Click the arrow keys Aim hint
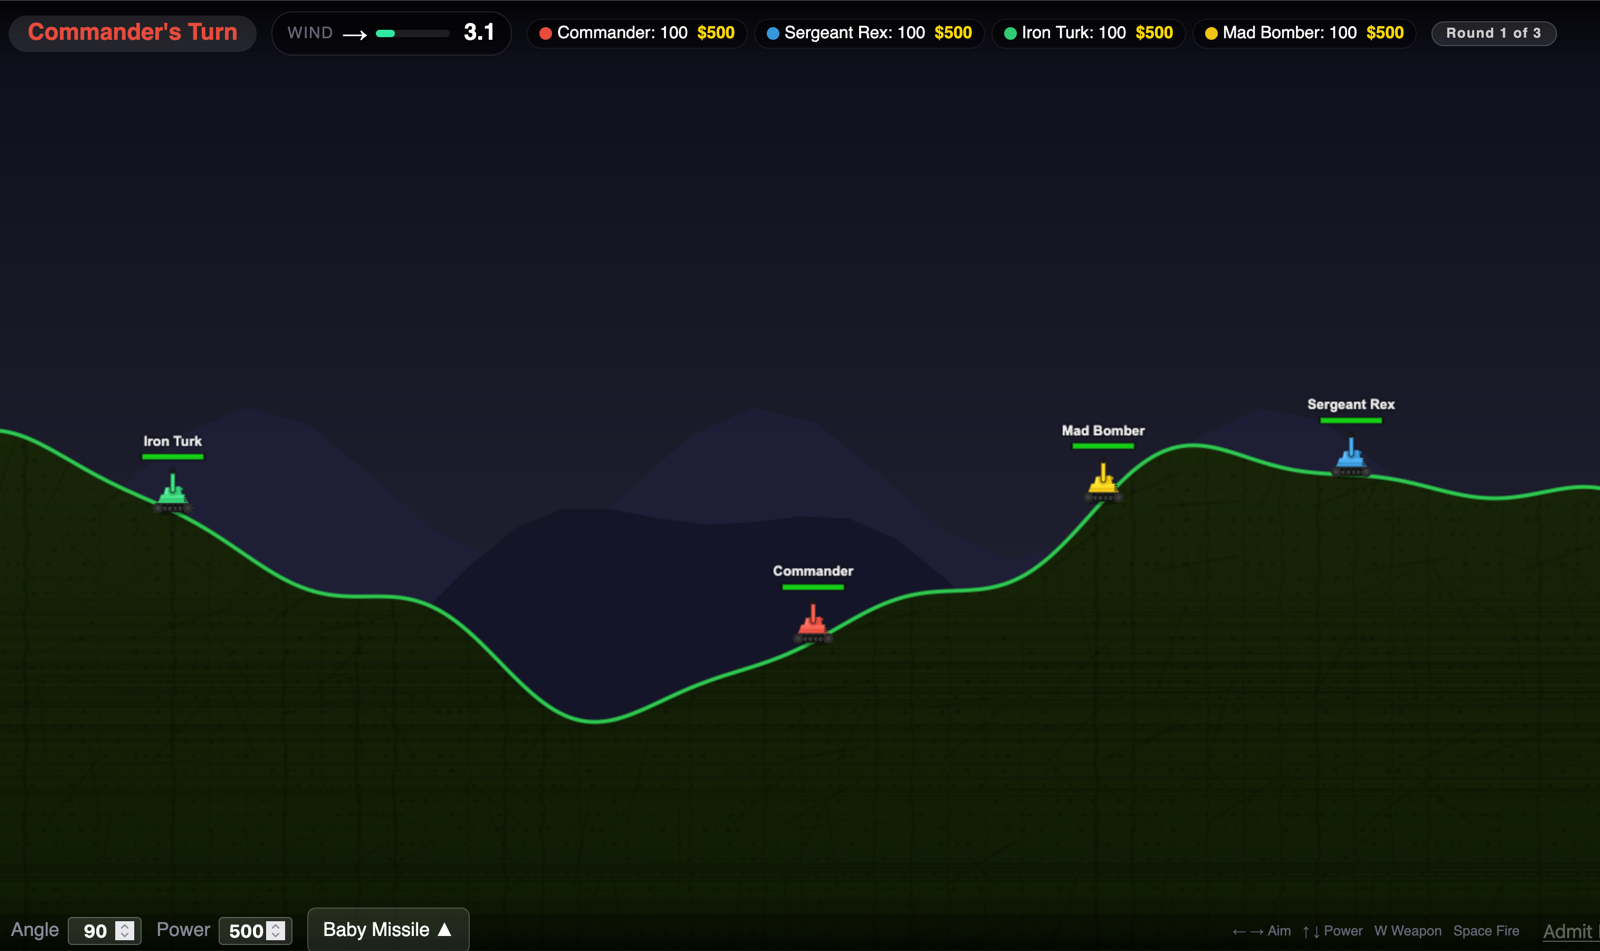 coord(1261,931)
